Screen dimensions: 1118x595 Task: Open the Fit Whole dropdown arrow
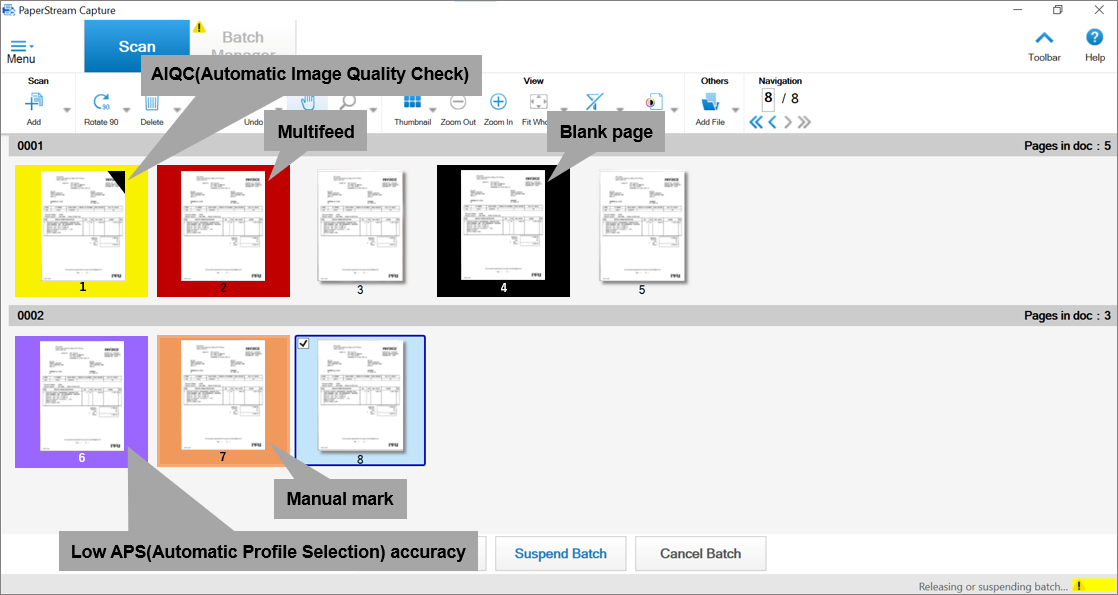coord(563,110)
